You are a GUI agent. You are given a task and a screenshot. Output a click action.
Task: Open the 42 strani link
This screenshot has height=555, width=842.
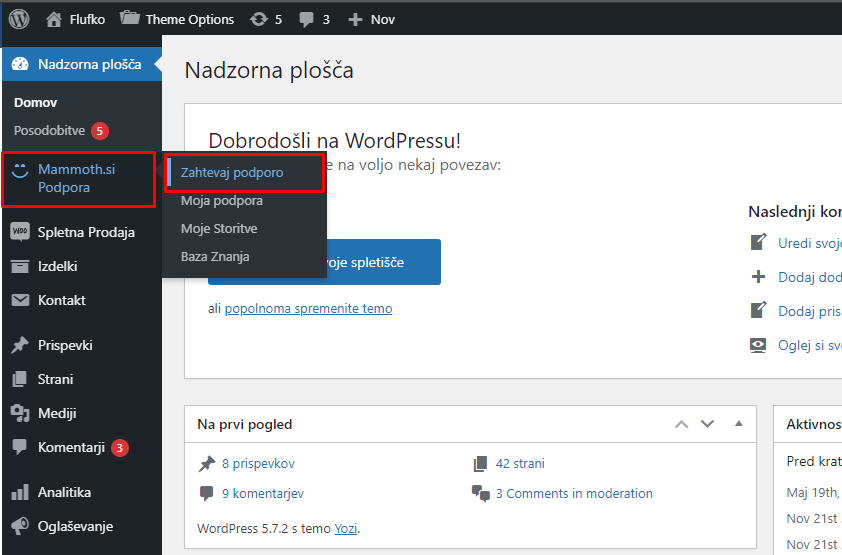520,464
